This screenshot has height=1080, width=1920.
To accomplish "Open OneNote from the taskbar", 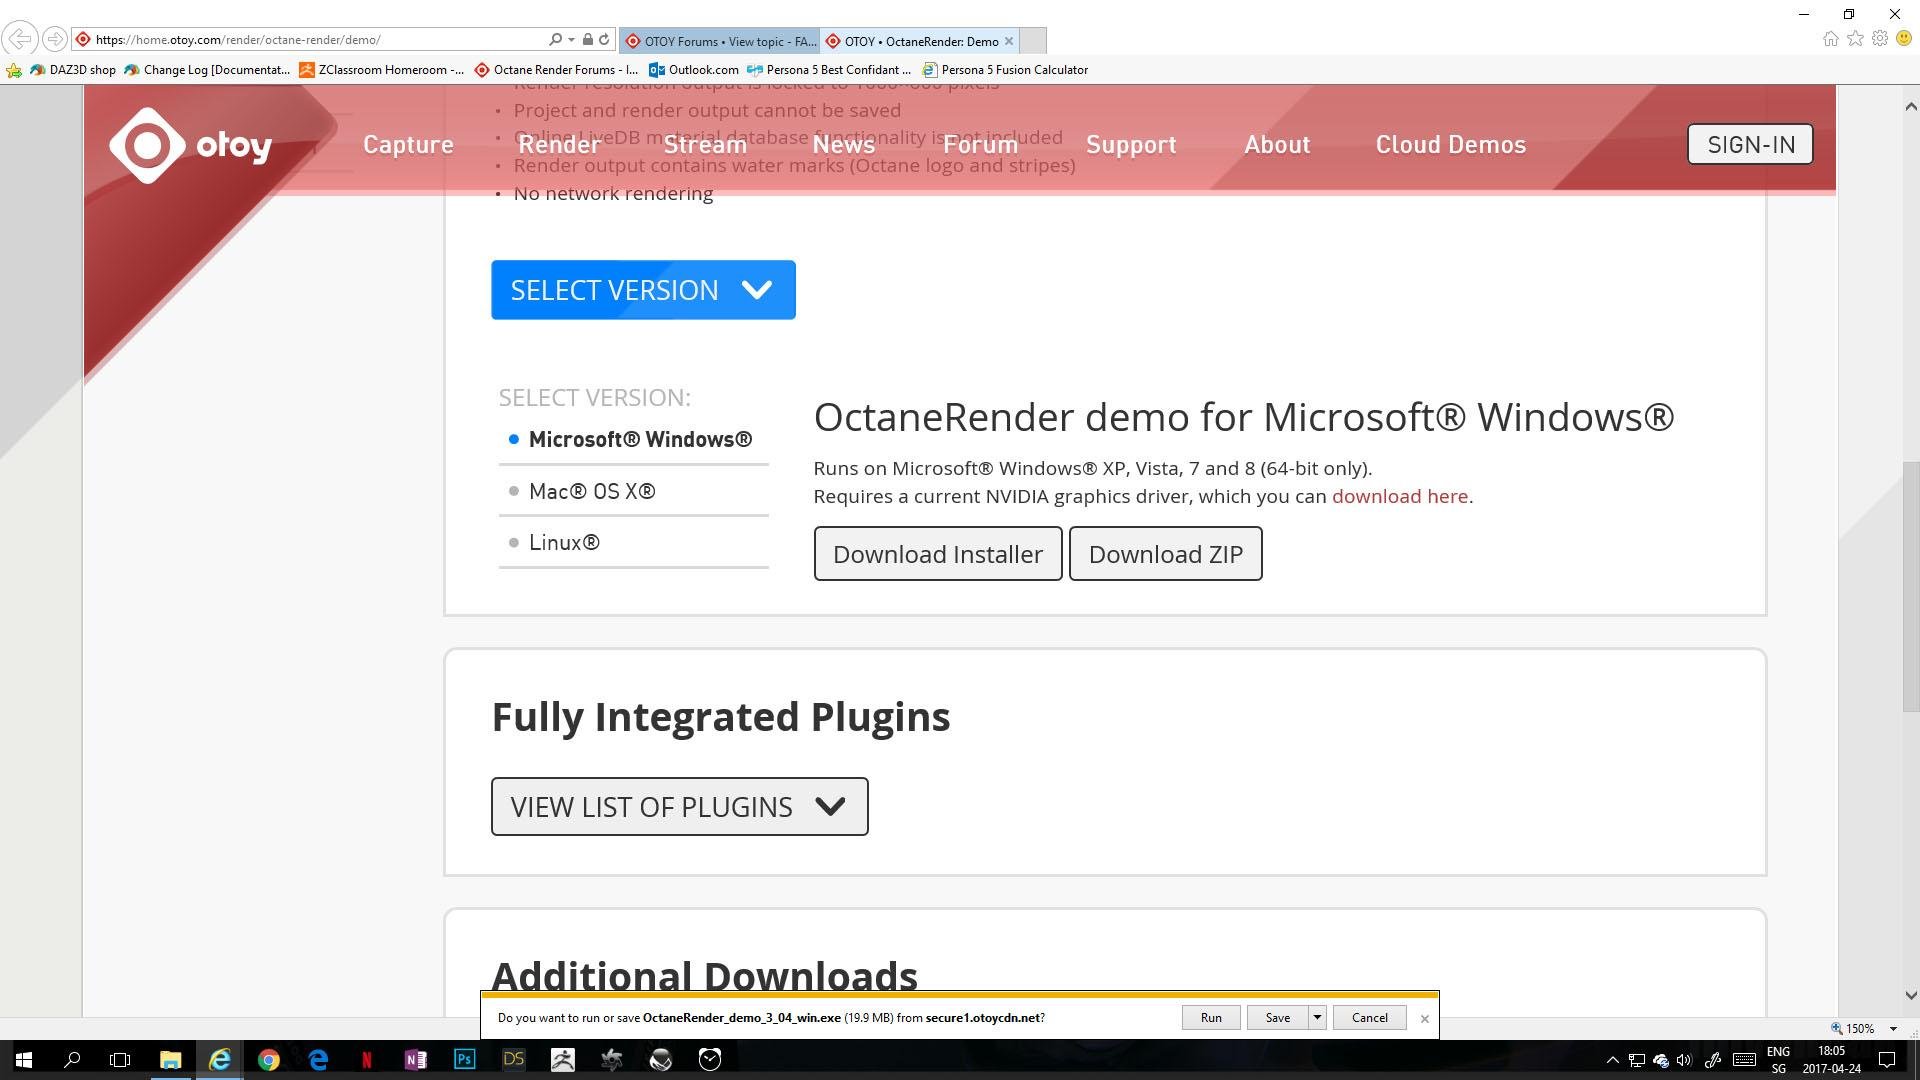I will [415, 1059].
